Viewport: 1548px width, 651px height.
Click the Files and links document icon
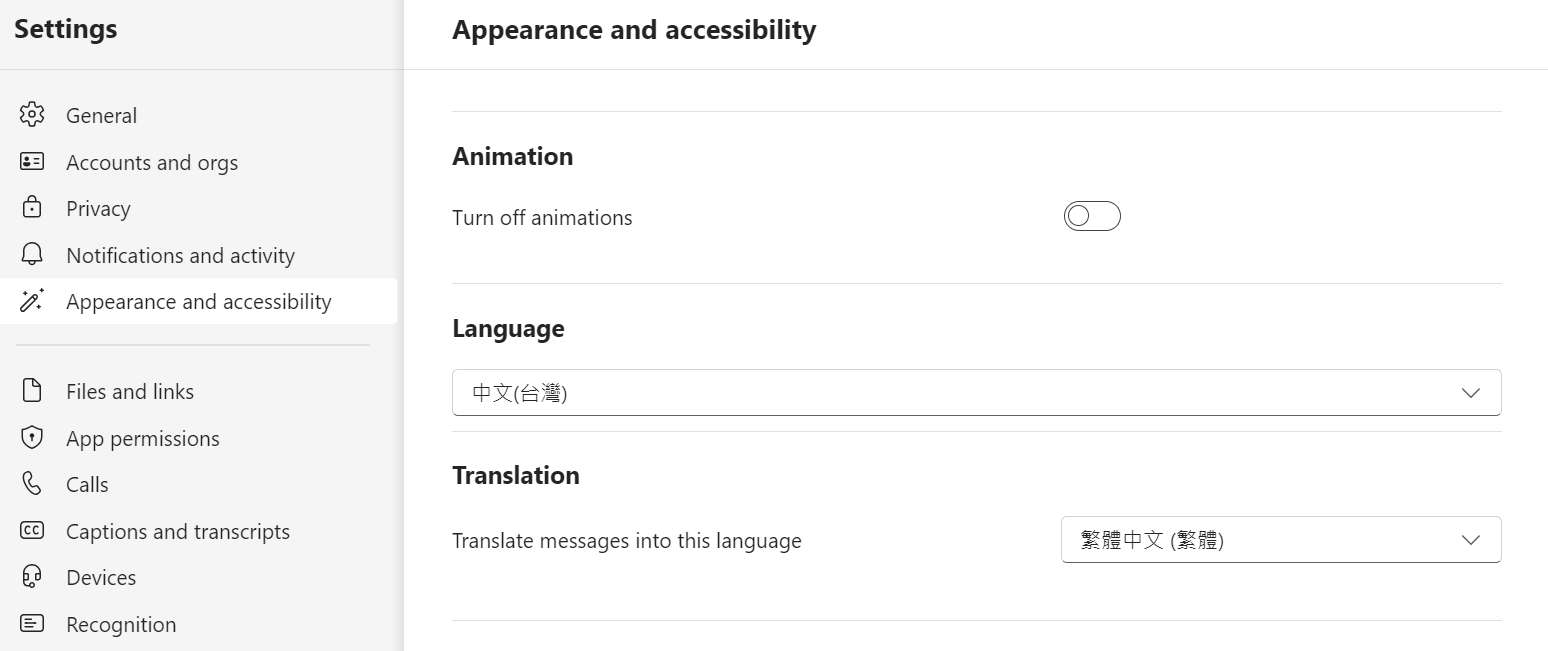coord(32,391)
